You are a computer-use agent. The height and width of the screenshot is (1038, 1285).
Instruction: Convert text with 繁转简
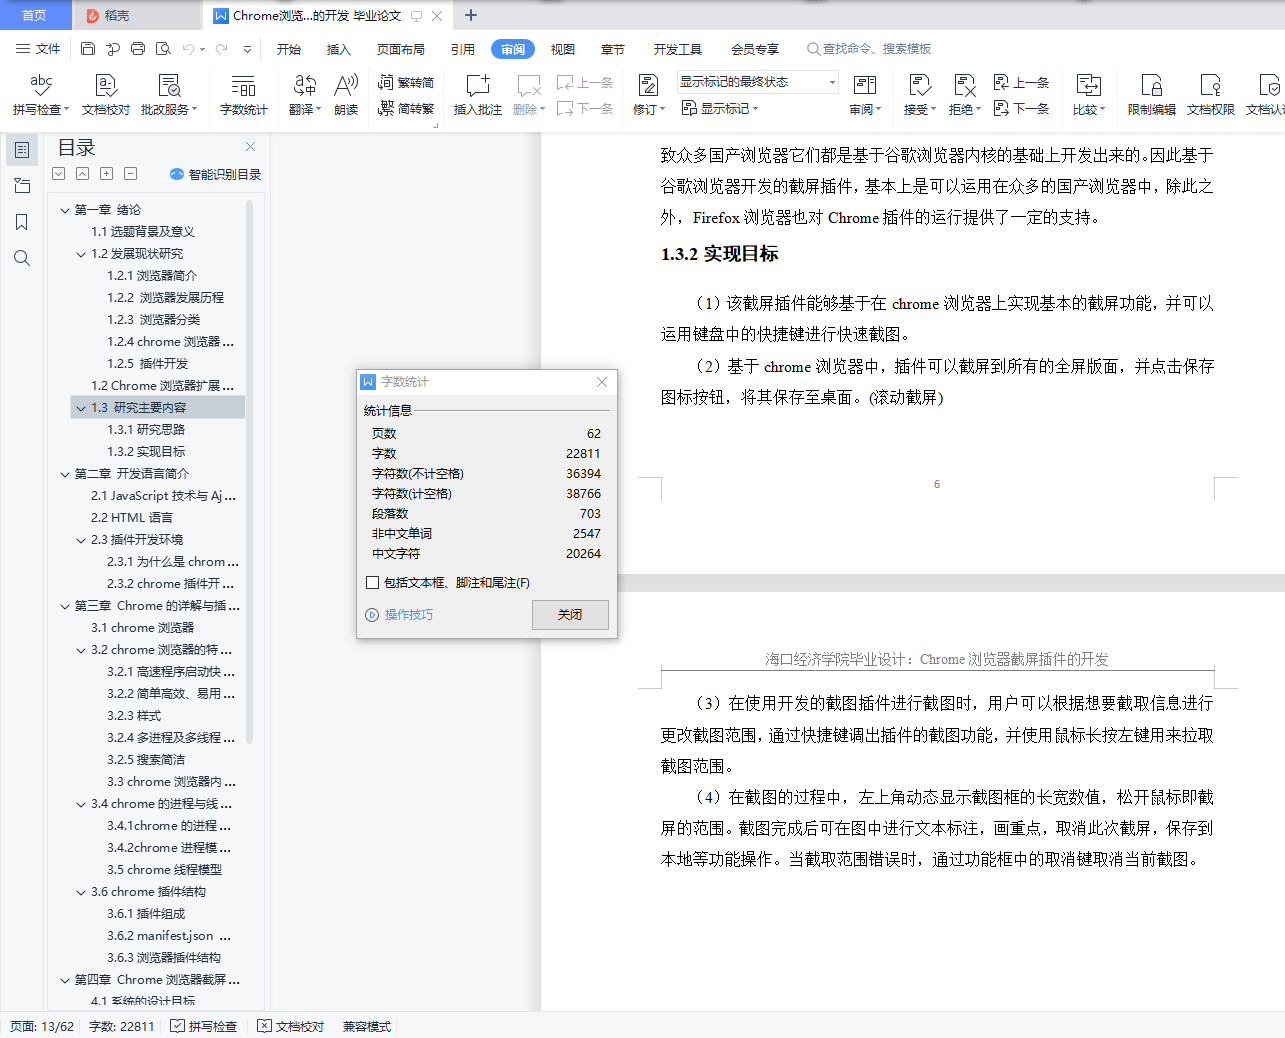click(x=406, y=83)
